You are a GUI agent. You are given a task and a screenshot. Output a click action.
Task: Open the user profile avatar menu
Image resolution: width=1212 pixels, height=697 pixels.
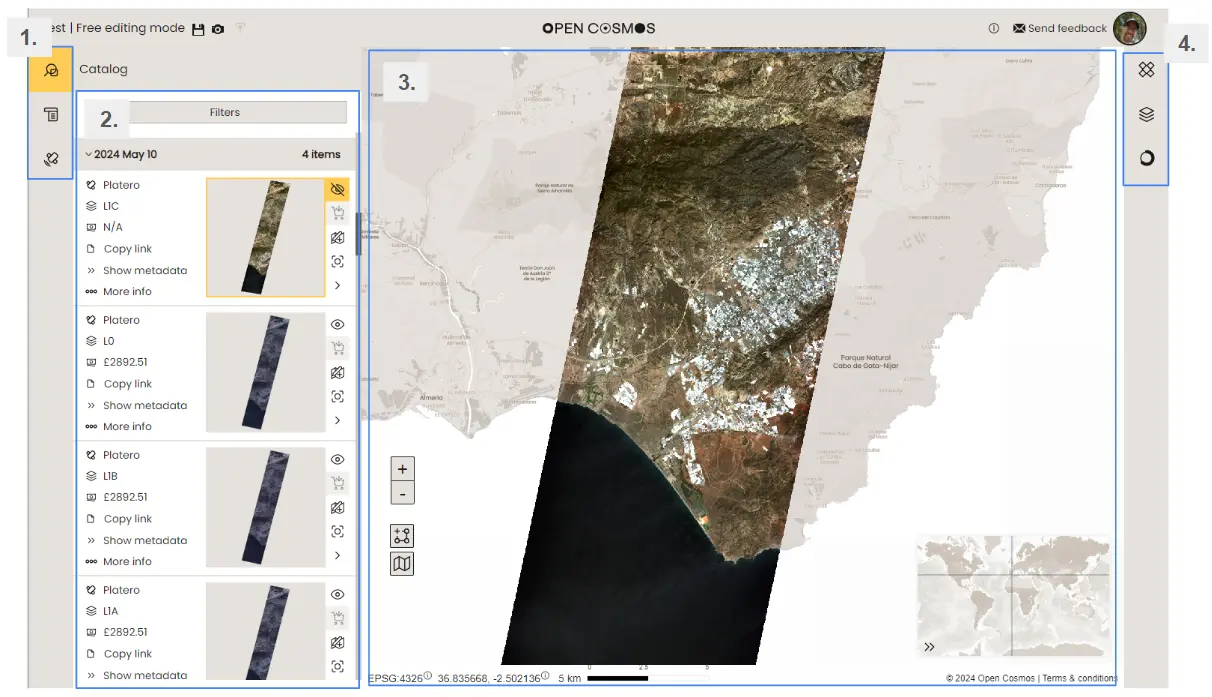pyautogui.click(x=1130, y=28)
